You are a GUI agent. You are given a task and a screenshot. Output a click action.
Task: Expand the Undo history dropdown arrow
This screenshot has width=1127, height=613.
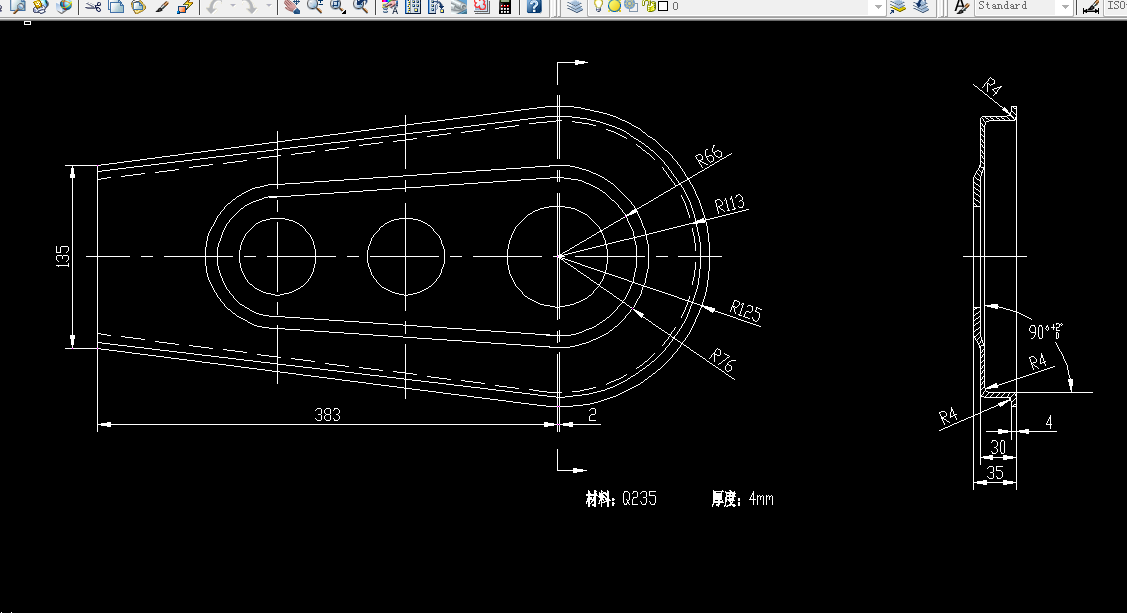point(232,6)
